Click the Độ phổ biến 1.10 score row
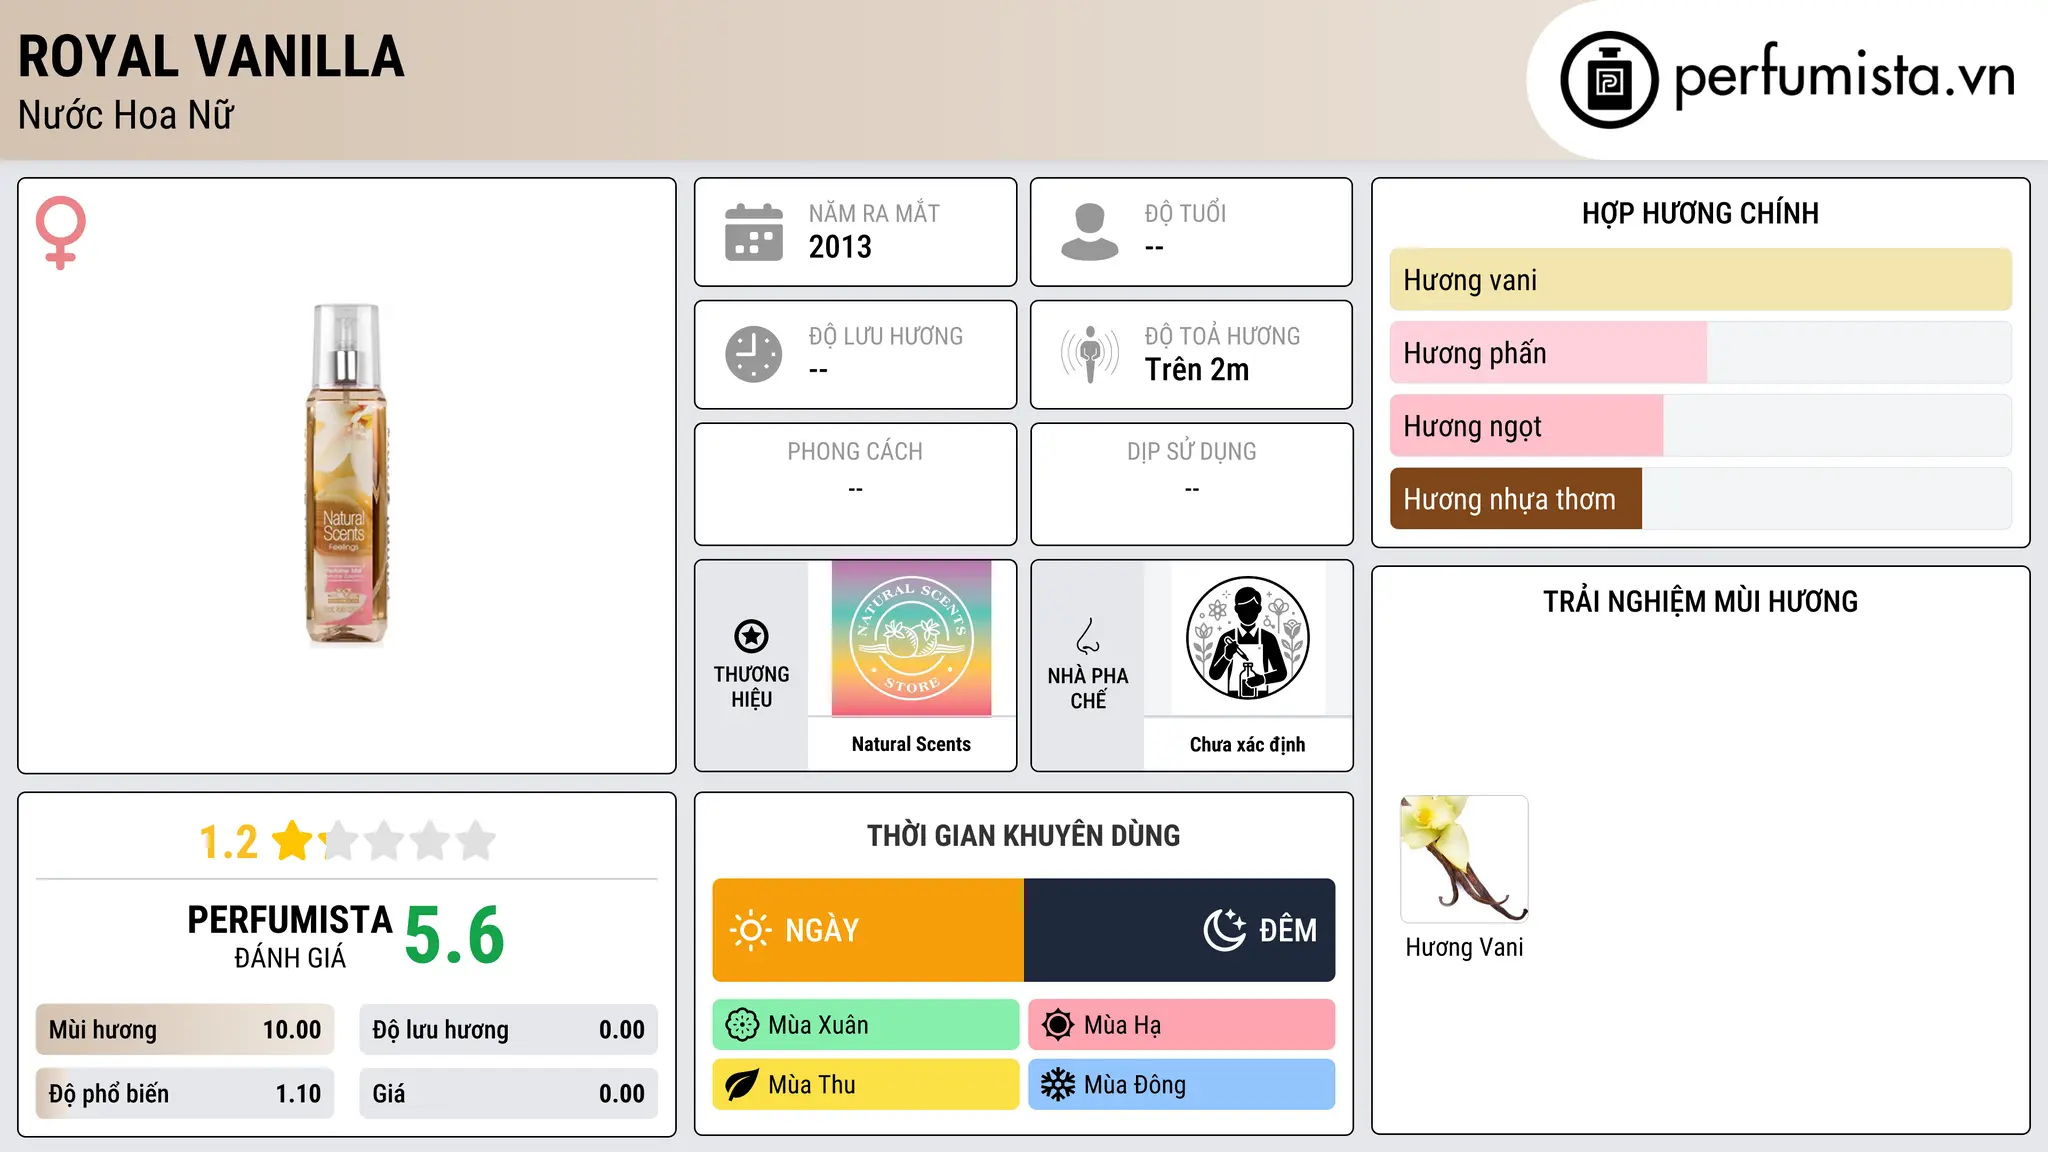This screenshot has height=1152, width=2048. (185, 1094)
